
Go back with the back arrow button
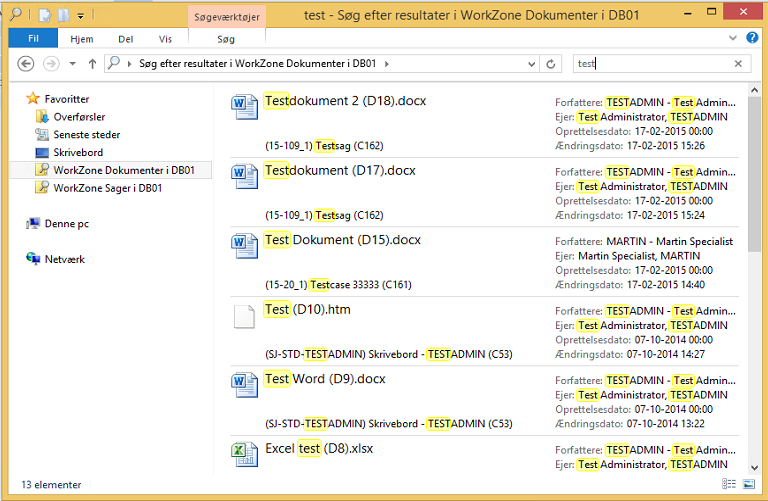click(x=25, y=64)
